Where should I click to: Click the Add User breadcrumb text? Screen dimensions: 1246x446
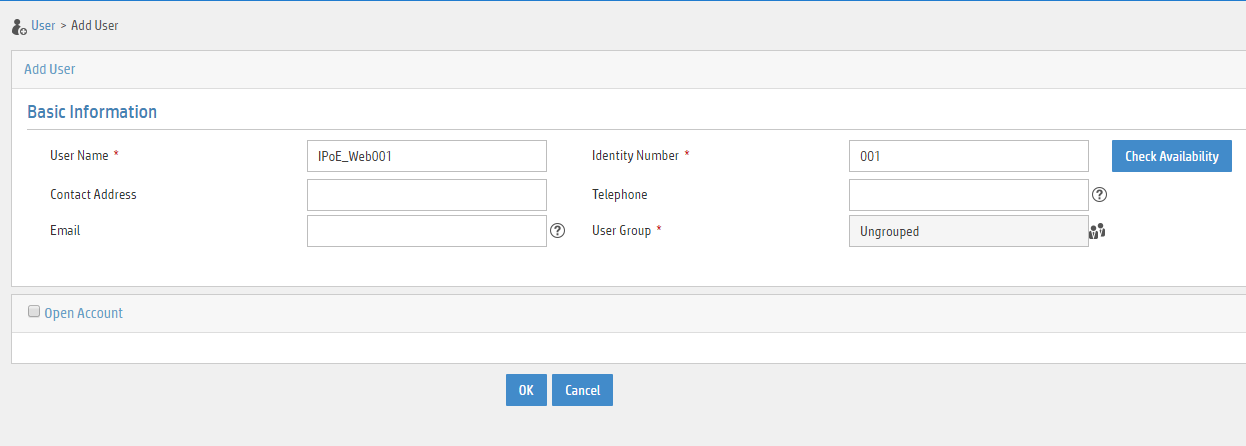[x=94, y=25]
